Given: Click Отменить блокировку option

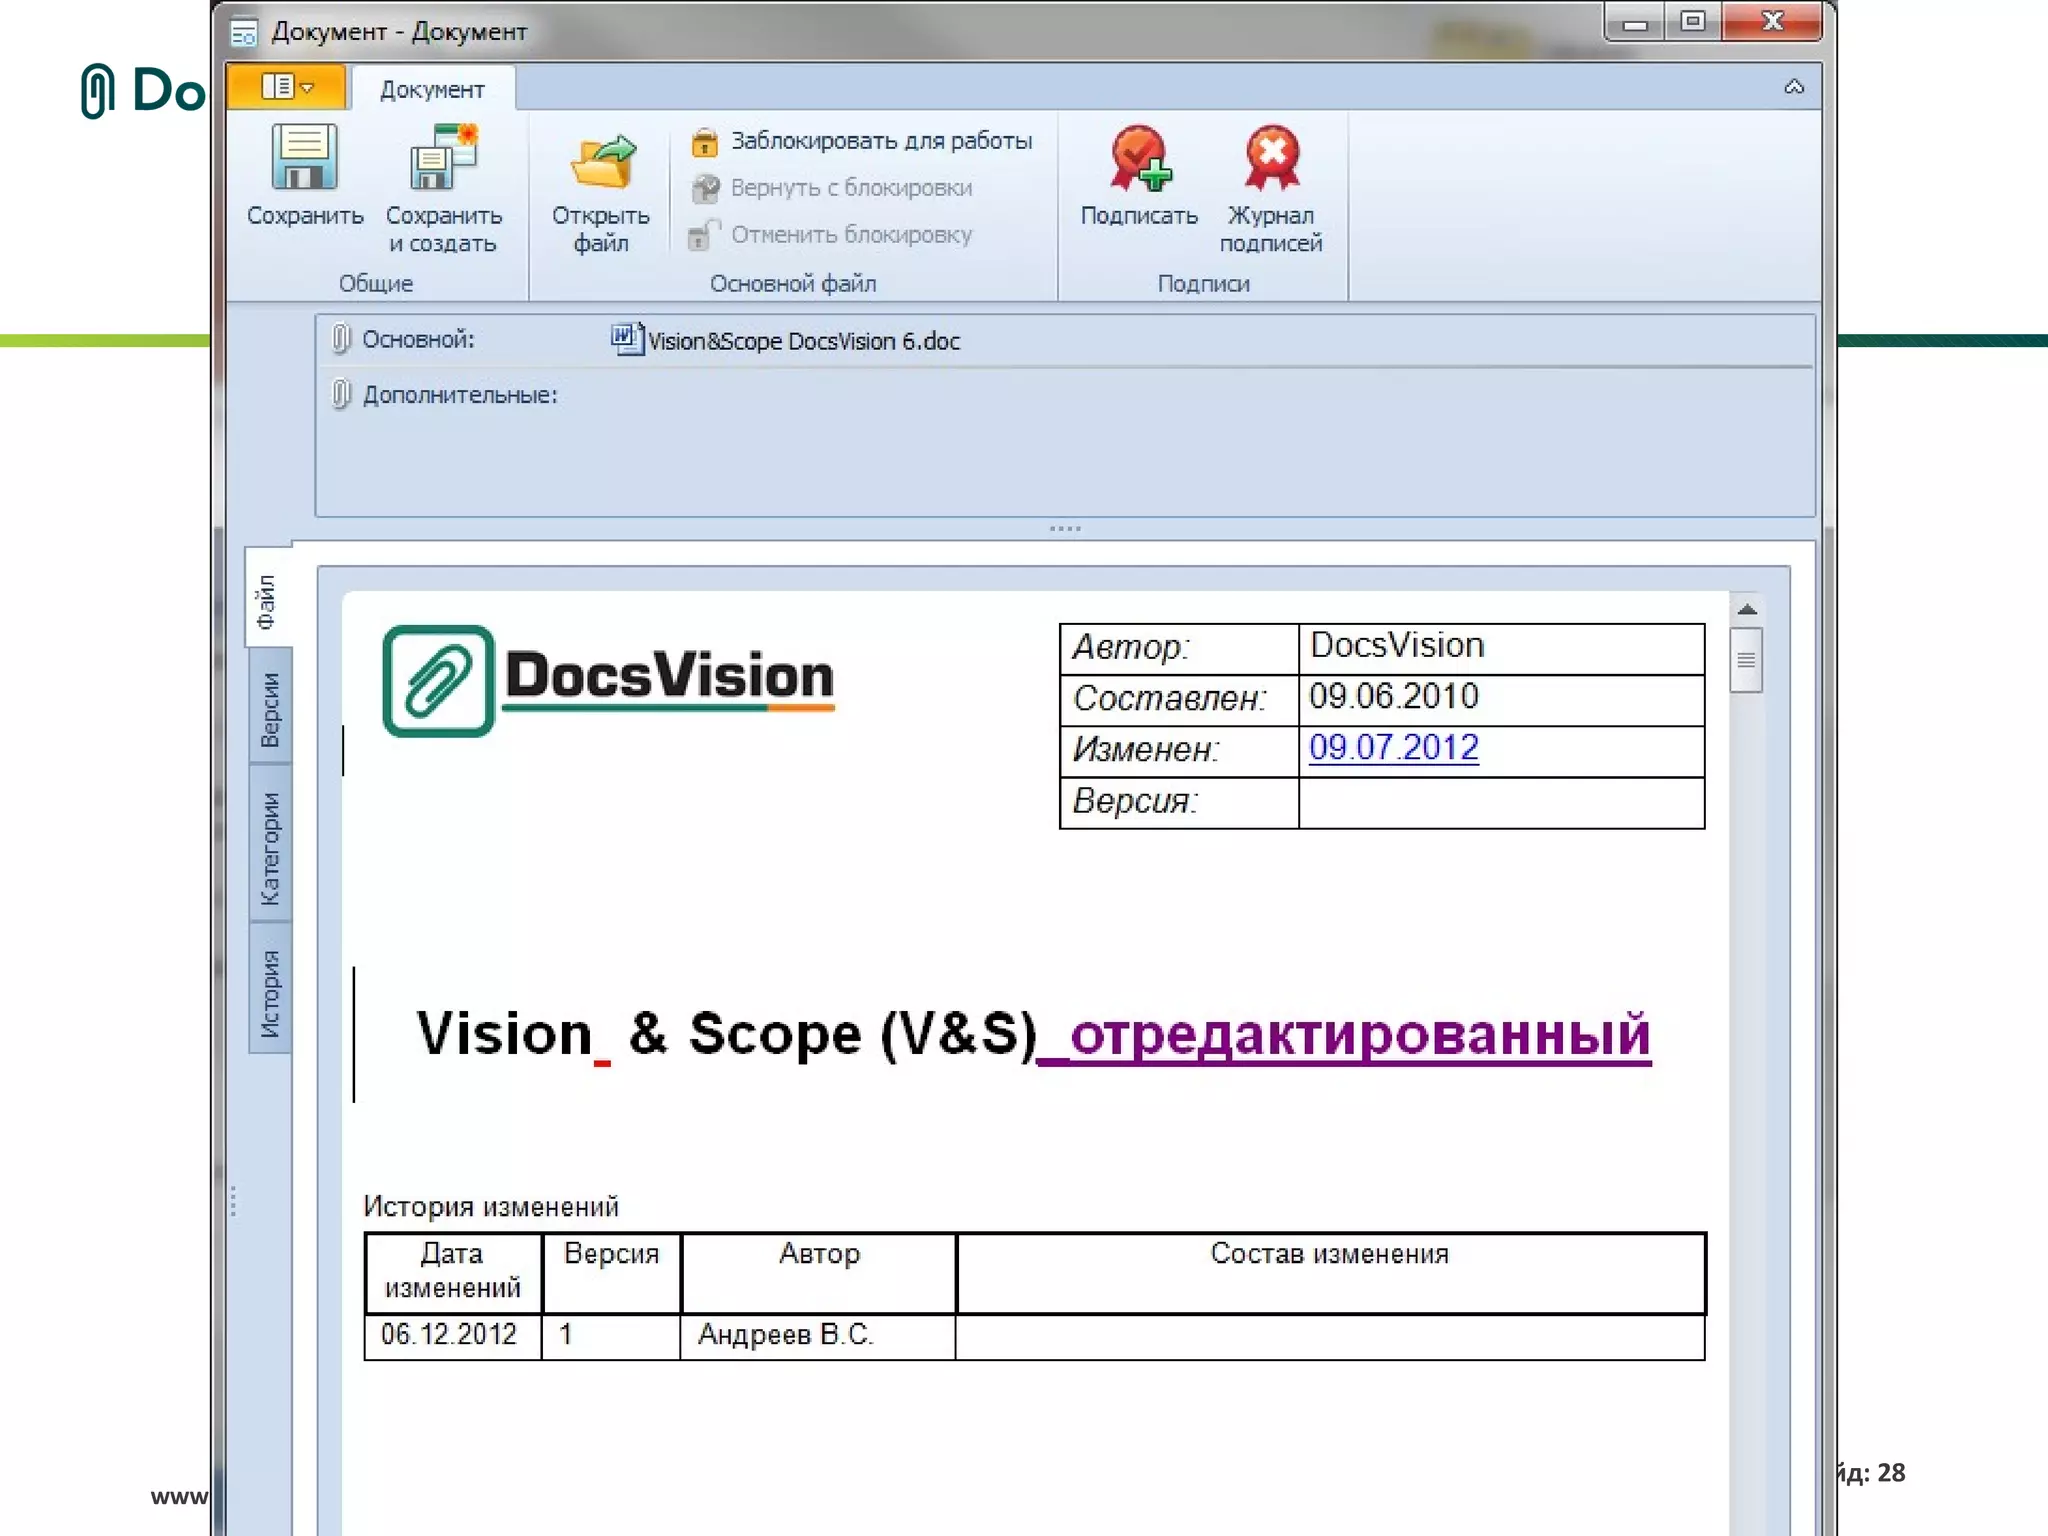Looking at the screenshot, I should click(x=832, y=235).
